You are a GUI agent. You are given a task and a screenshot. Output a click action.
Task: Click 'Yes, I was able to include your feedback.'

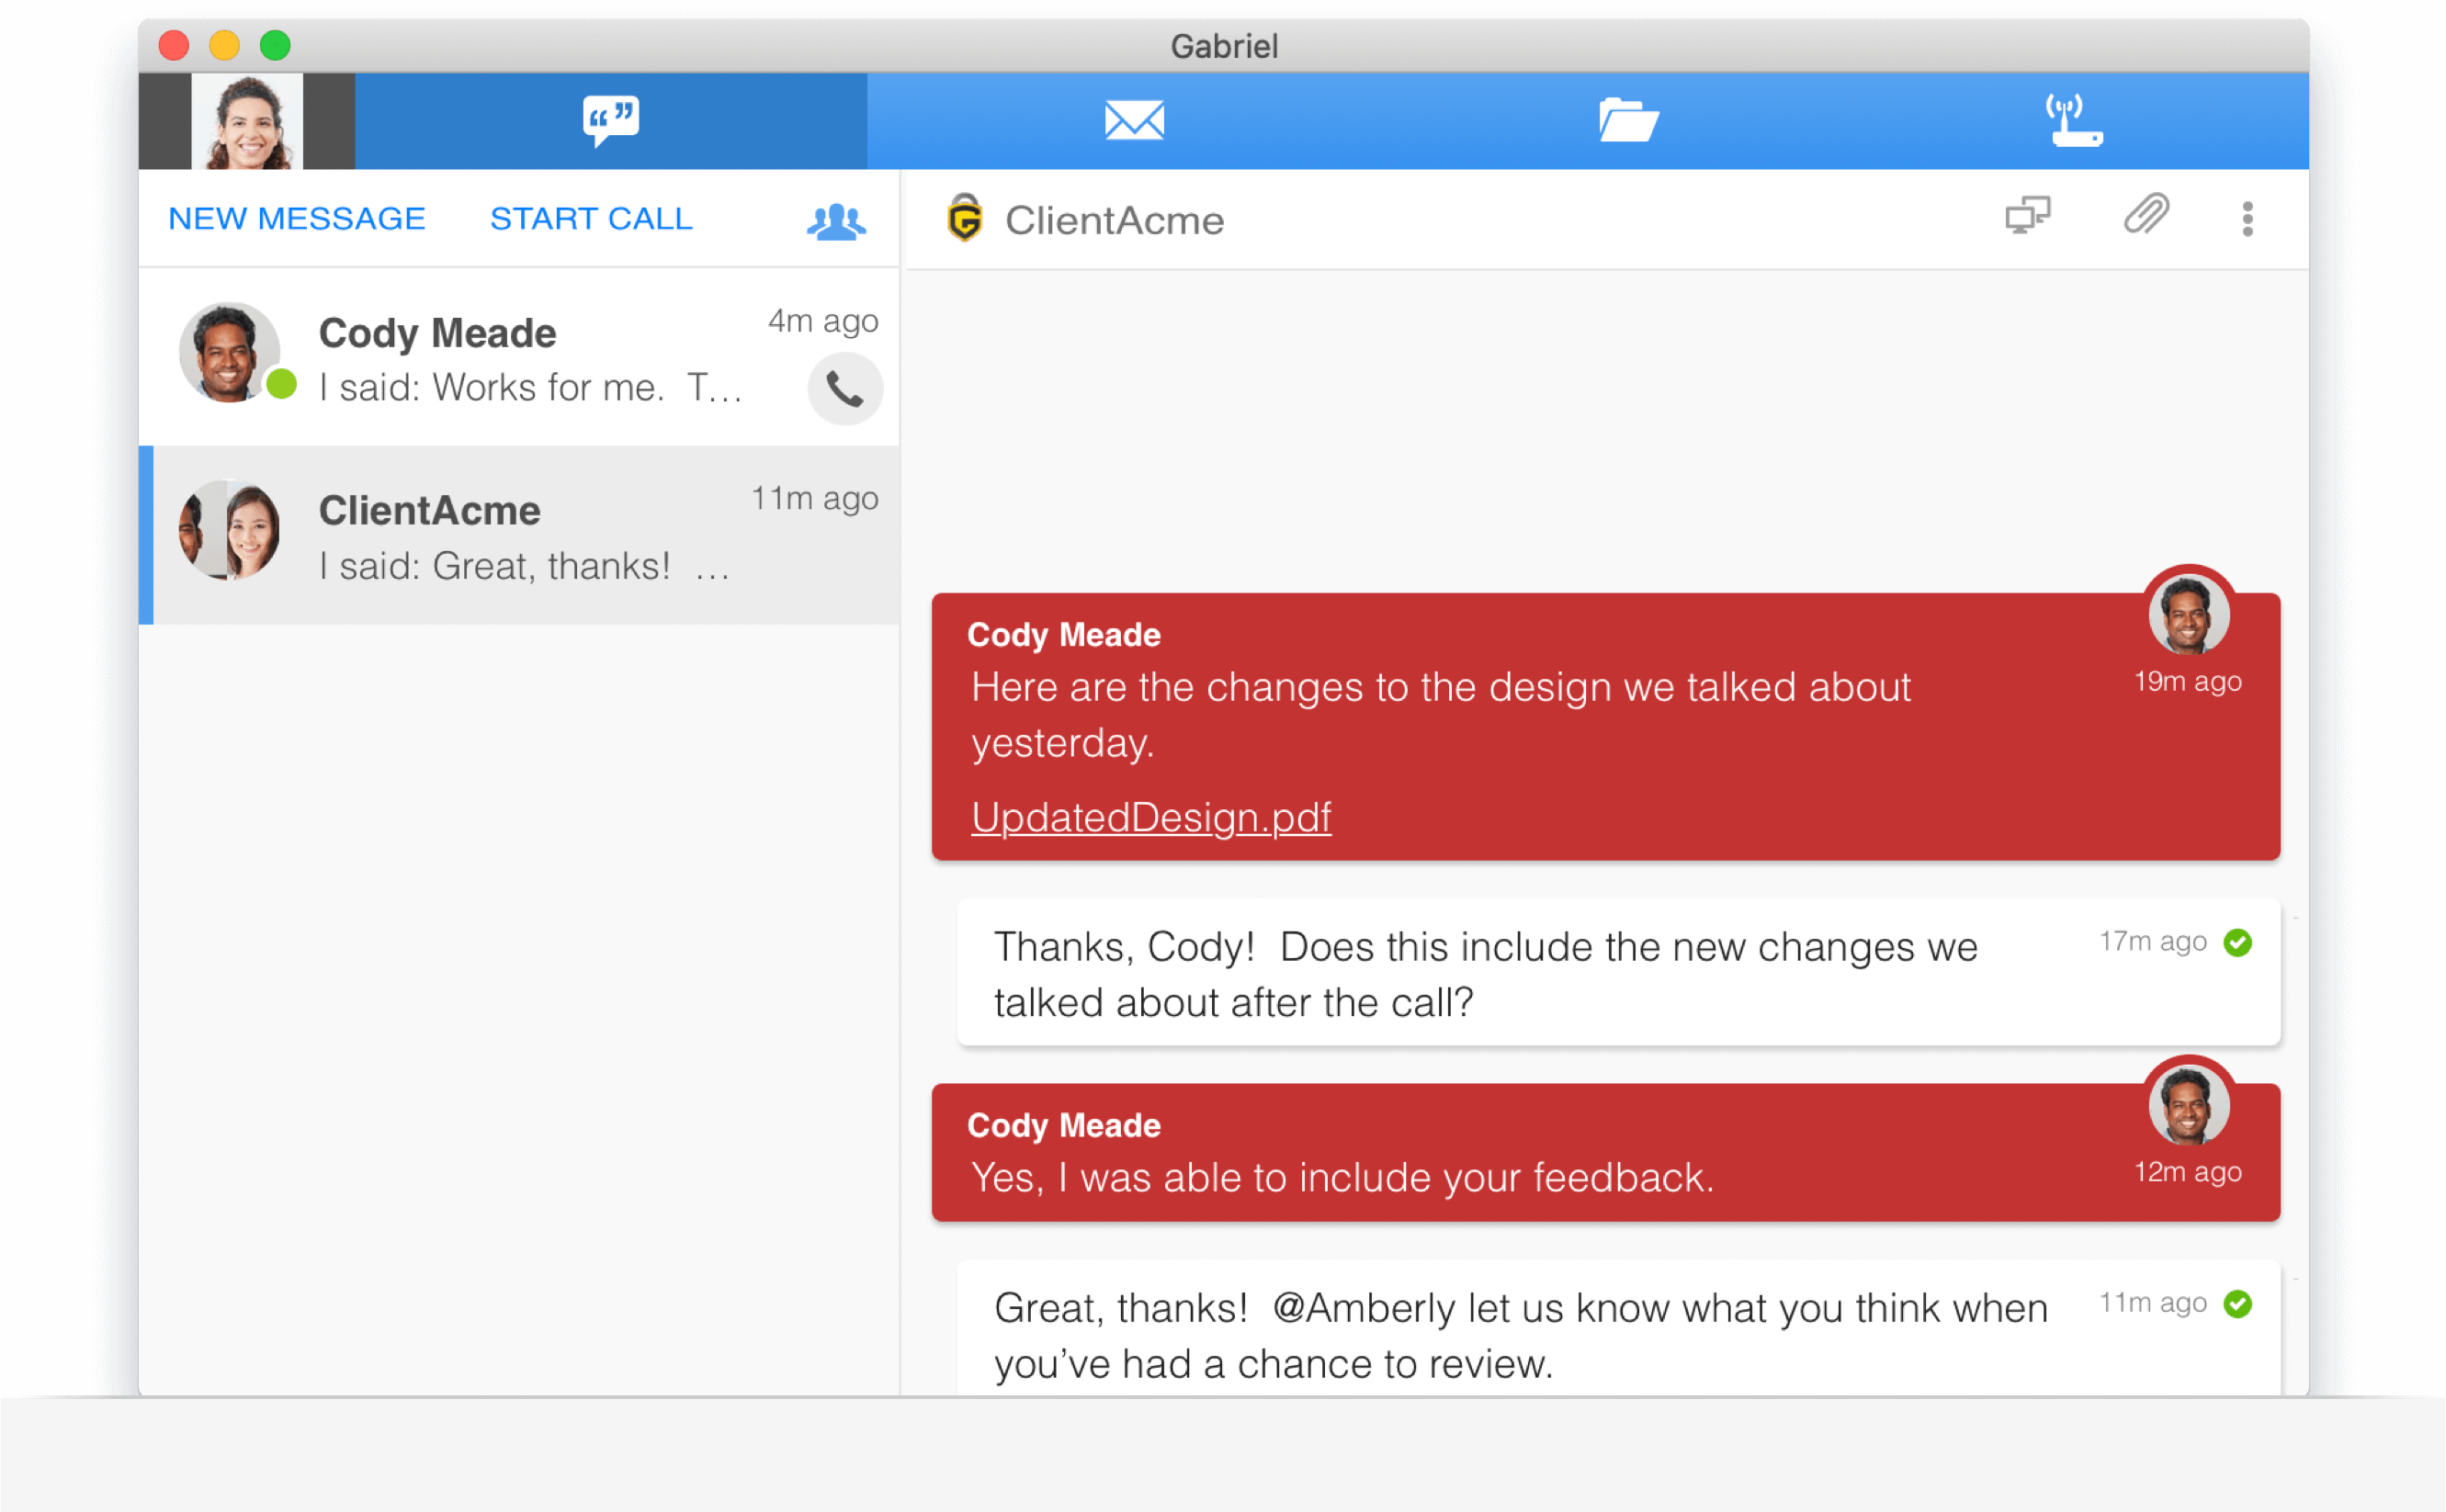tap(1343, 1178)
